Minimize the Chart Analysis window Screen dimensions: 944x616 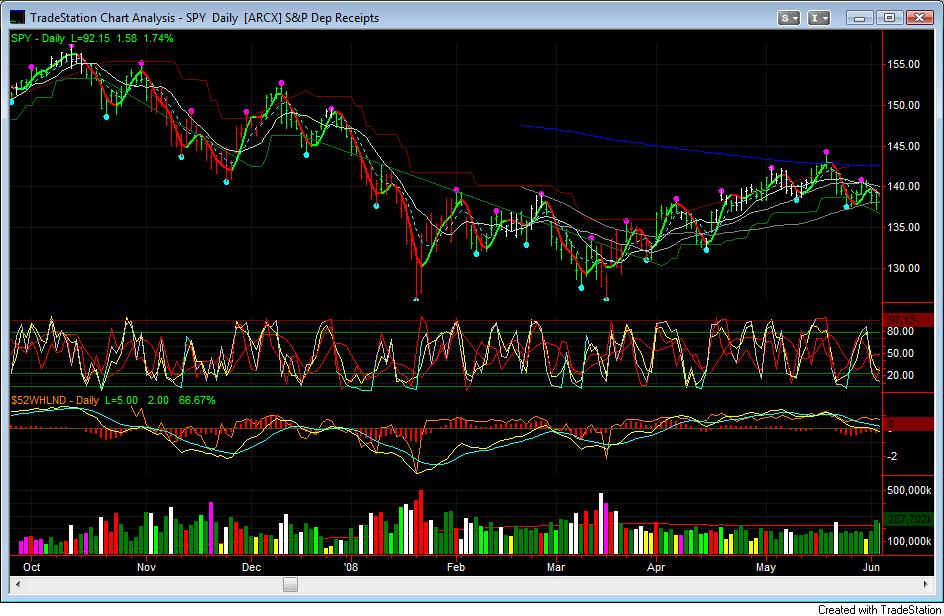pos(859,18)
